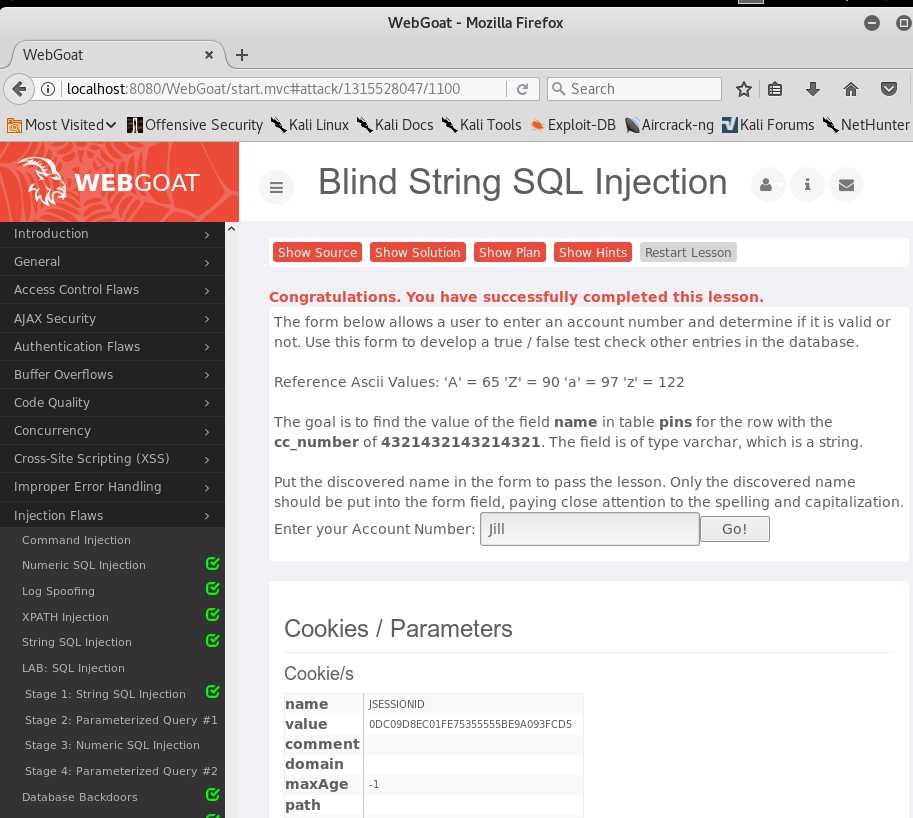The image size is (913, 818).
Task: Open the NetHunter bookmark
Action: click(x=866, y=125)
